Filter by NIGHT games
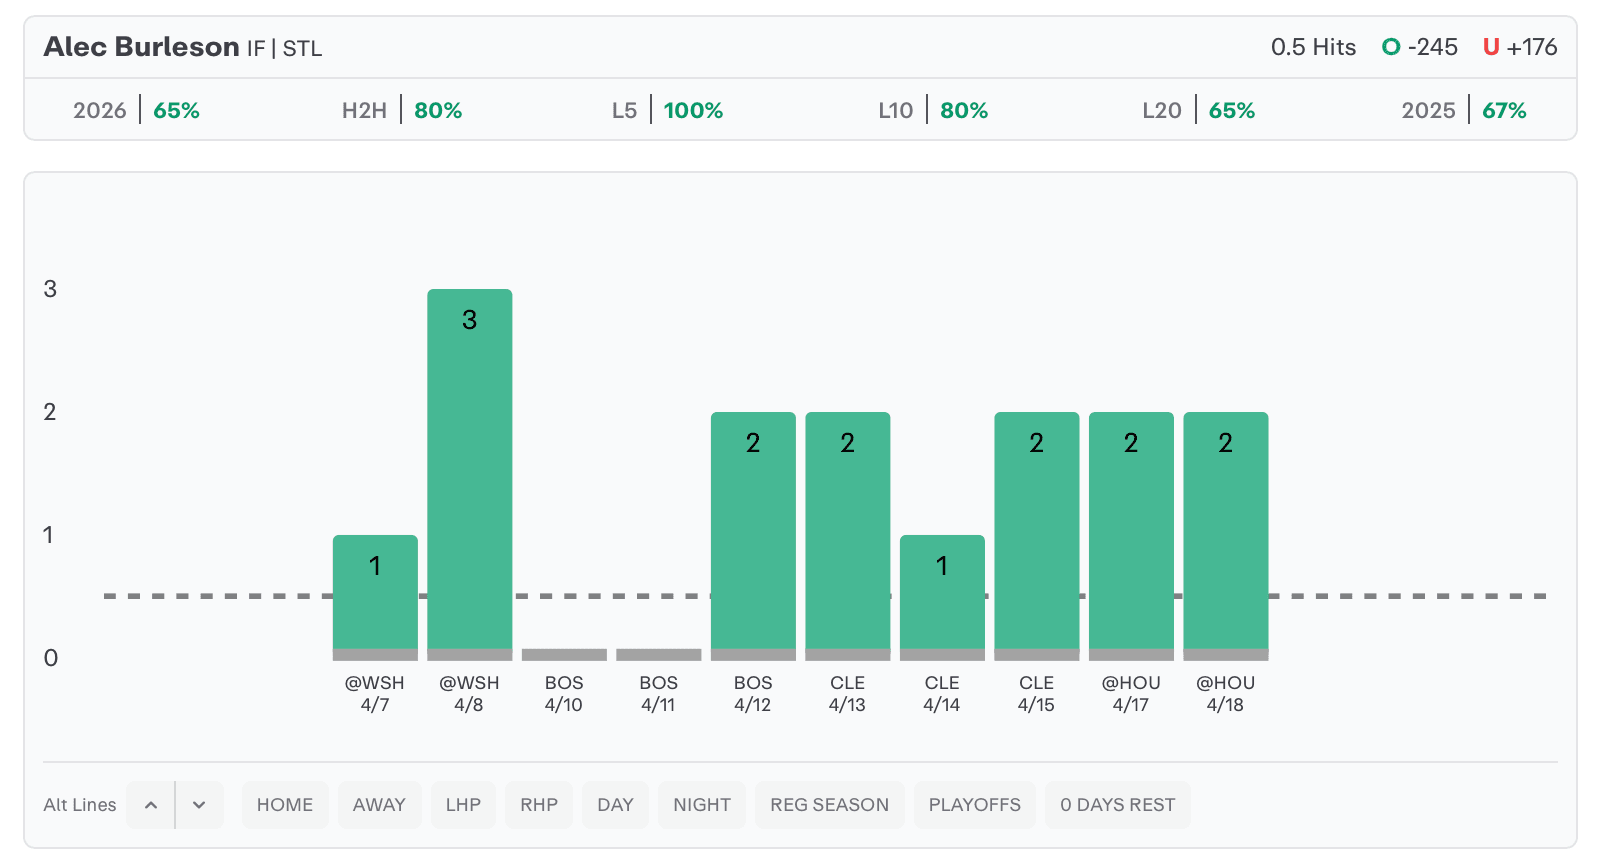The height and width of the screenshot is (868, 1602). (x=702, y=805)
